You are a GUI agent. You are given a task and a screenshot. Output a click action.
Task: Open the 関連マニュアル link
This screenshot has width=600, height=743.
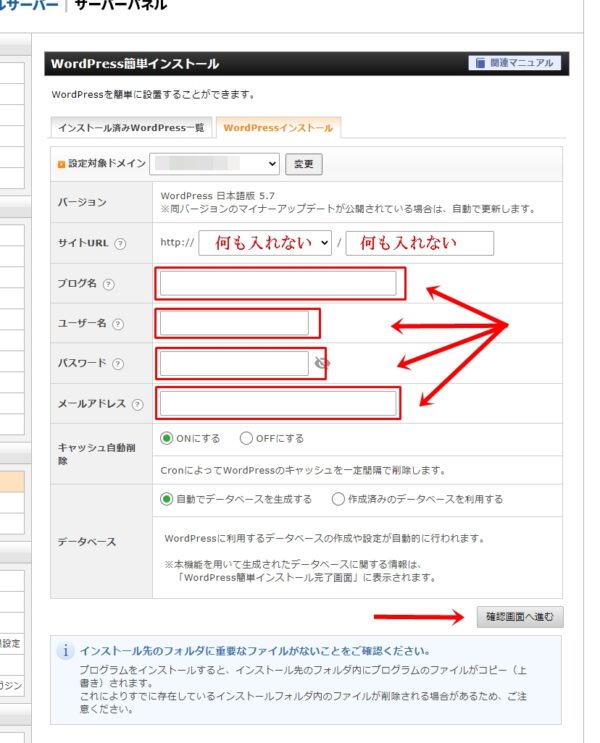point(514,63)
